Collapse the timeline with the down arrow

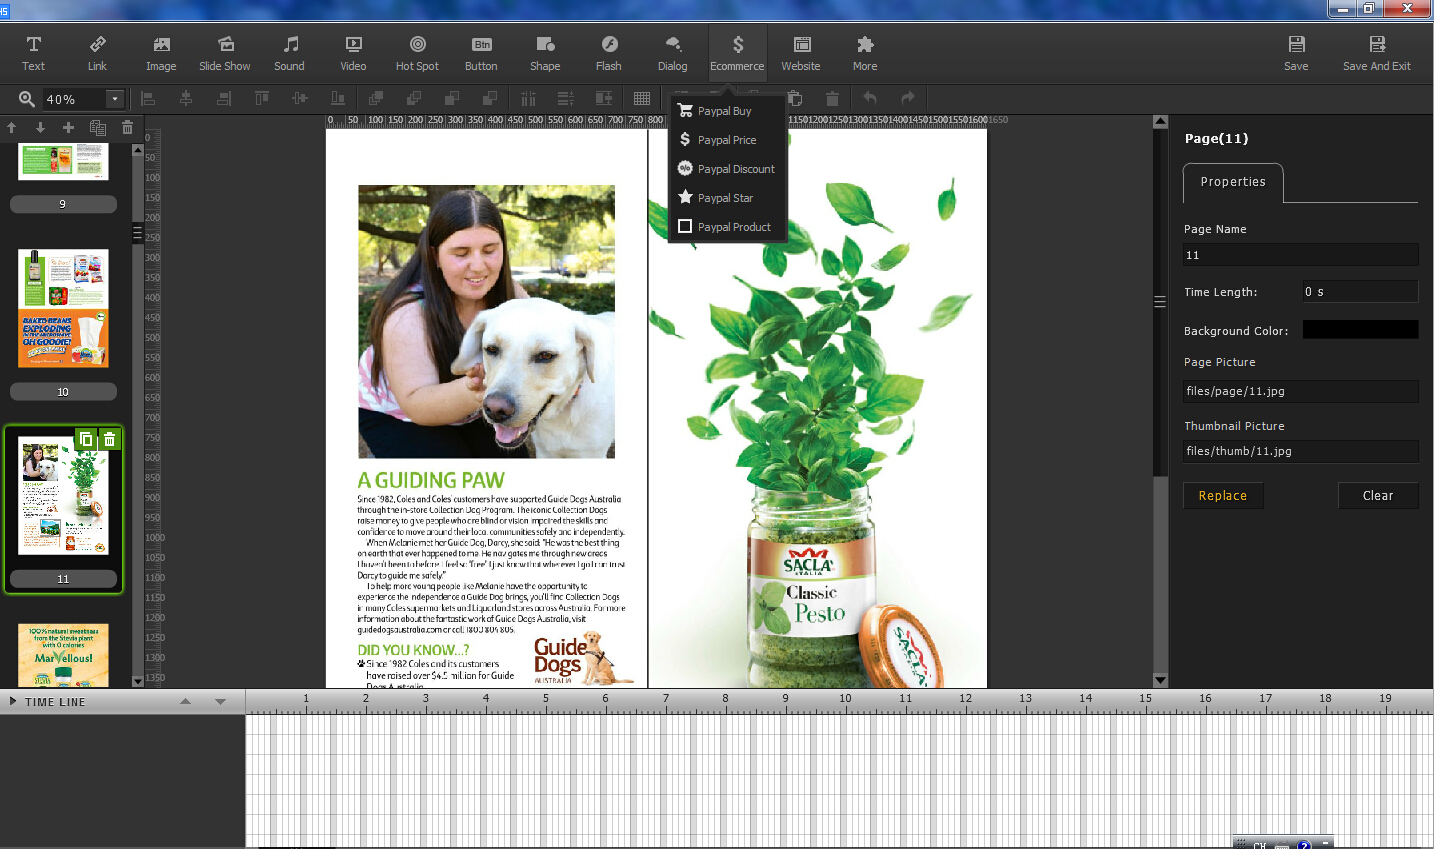220,702
